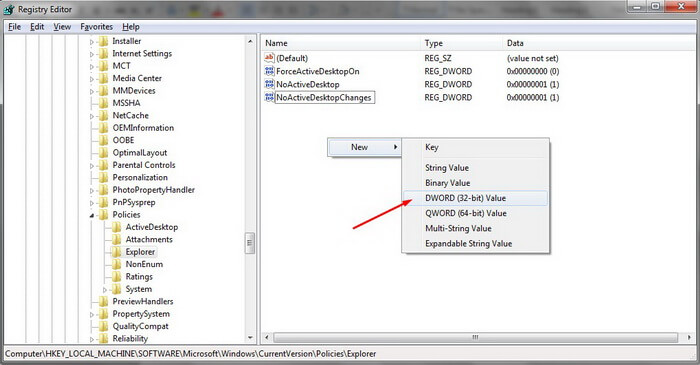Select the QualityCompat registry key
The image size is (700, 365).
coord(141,326)
